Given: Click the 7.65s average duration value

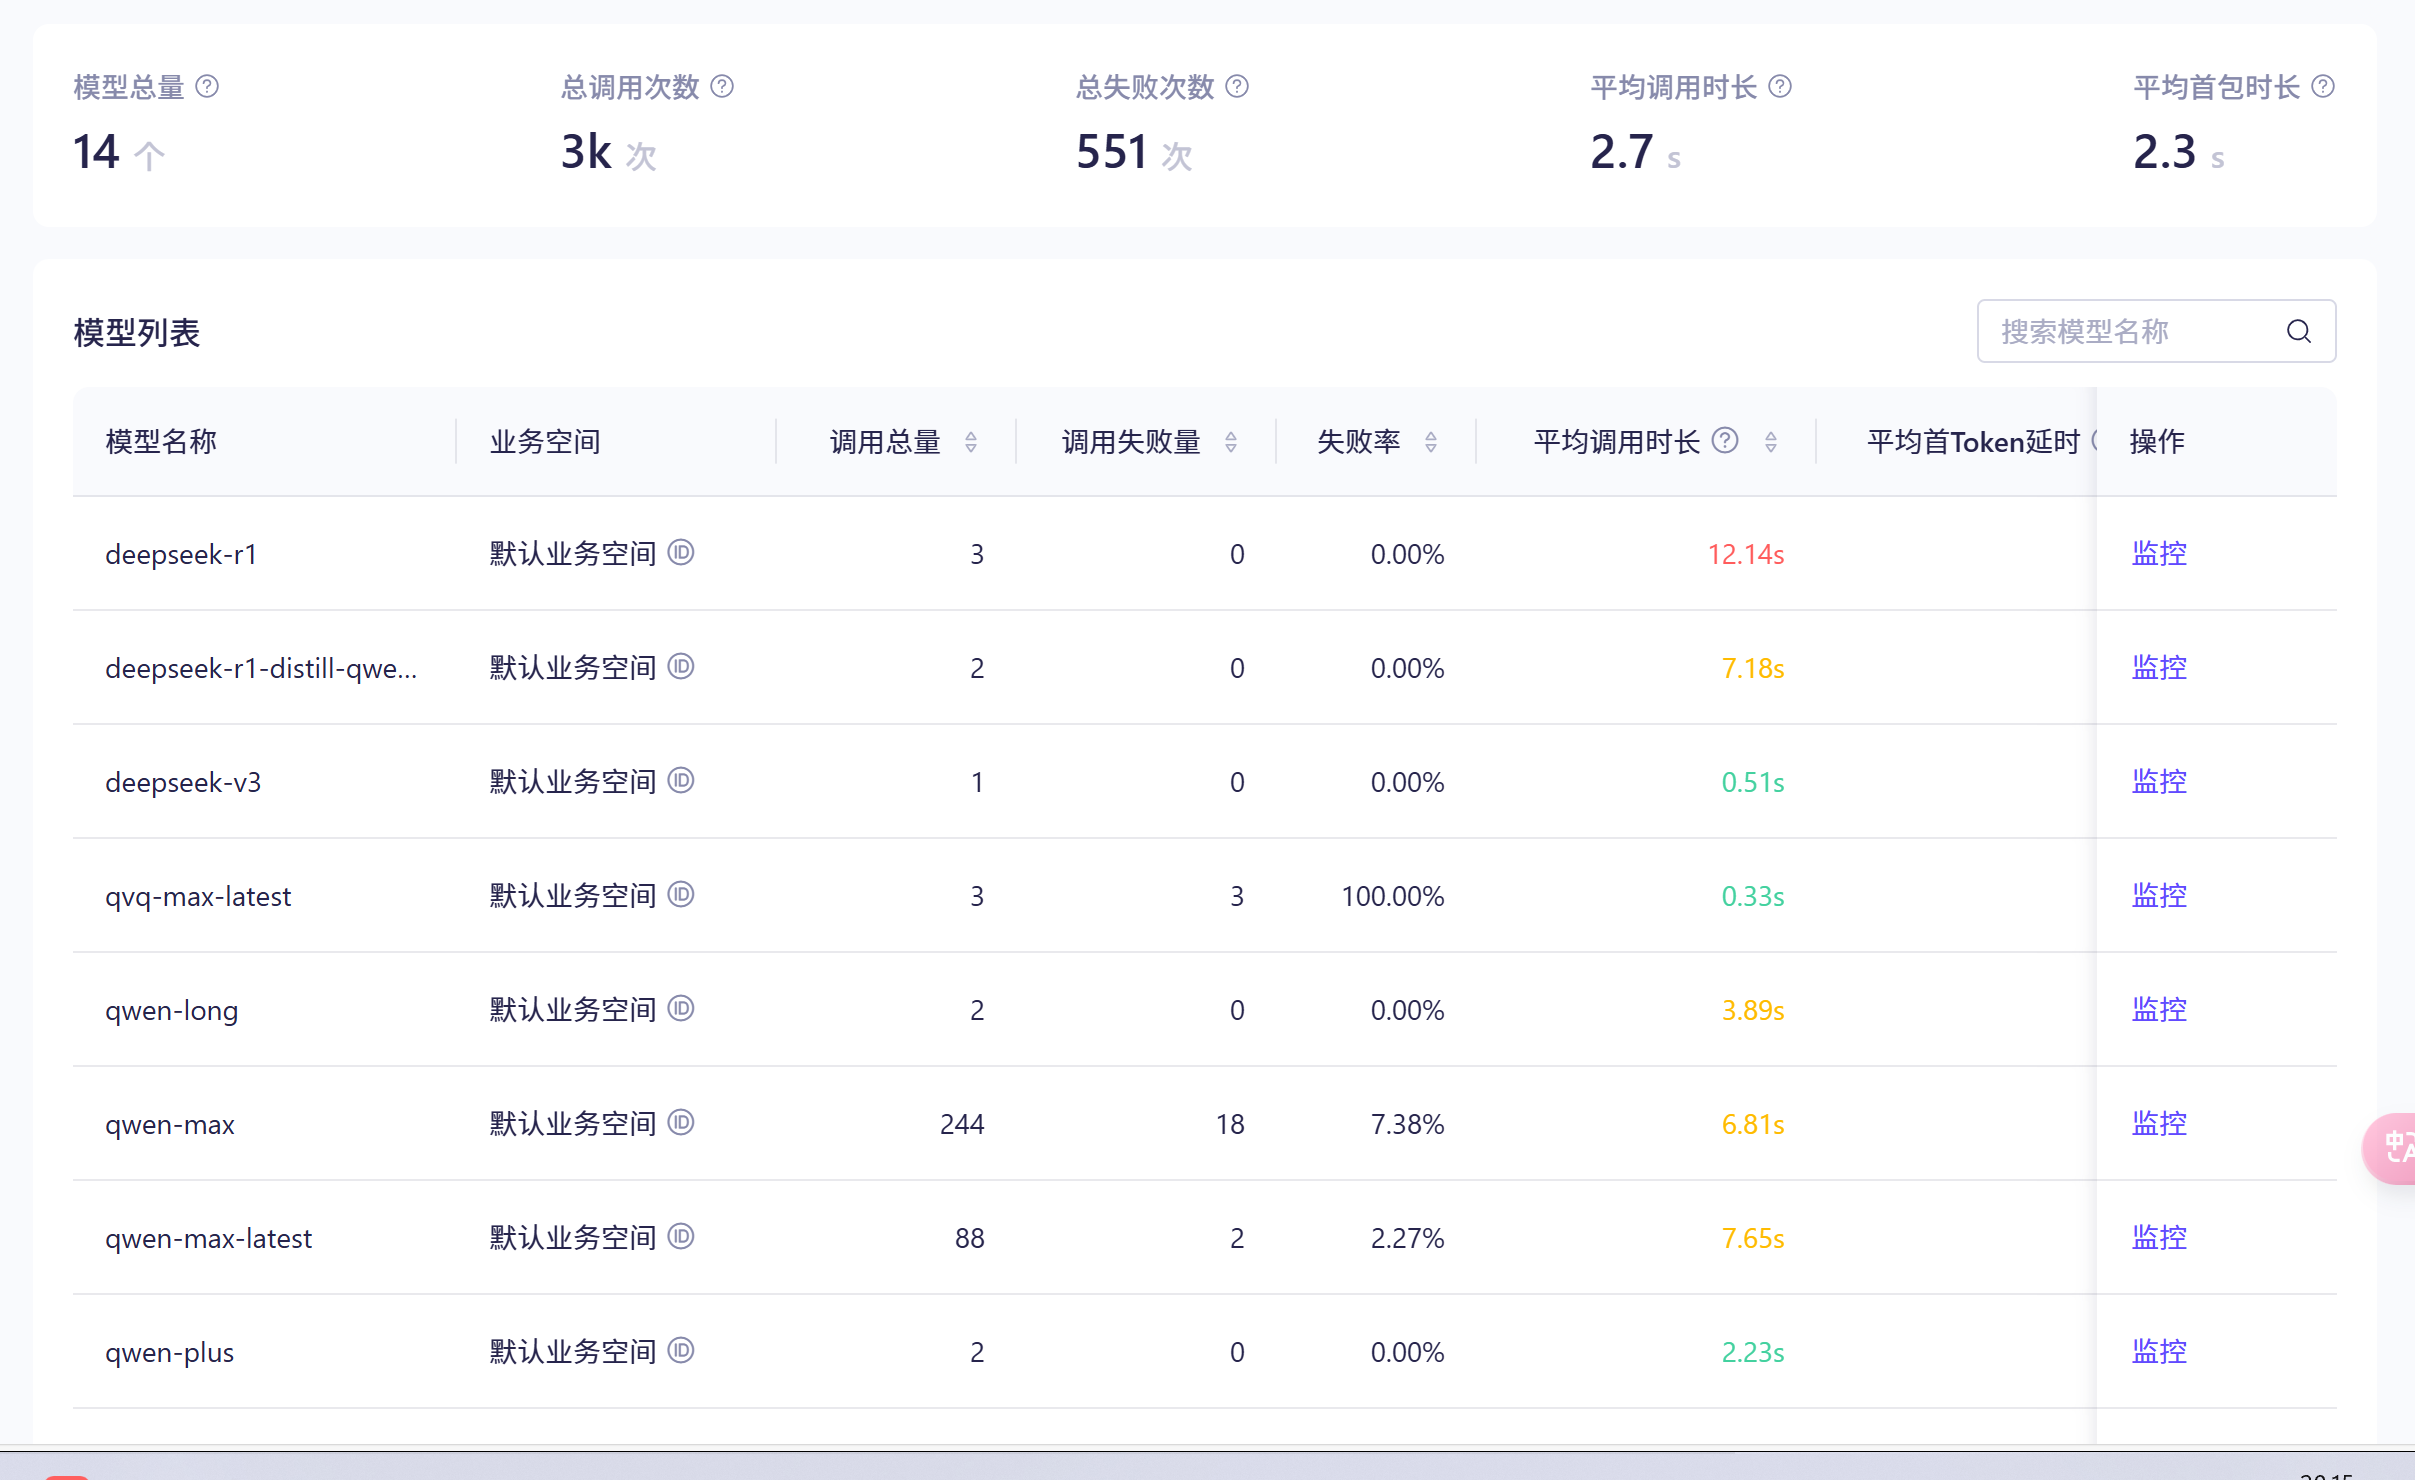Looking at the screenshot, I should click(1753, 1238).
